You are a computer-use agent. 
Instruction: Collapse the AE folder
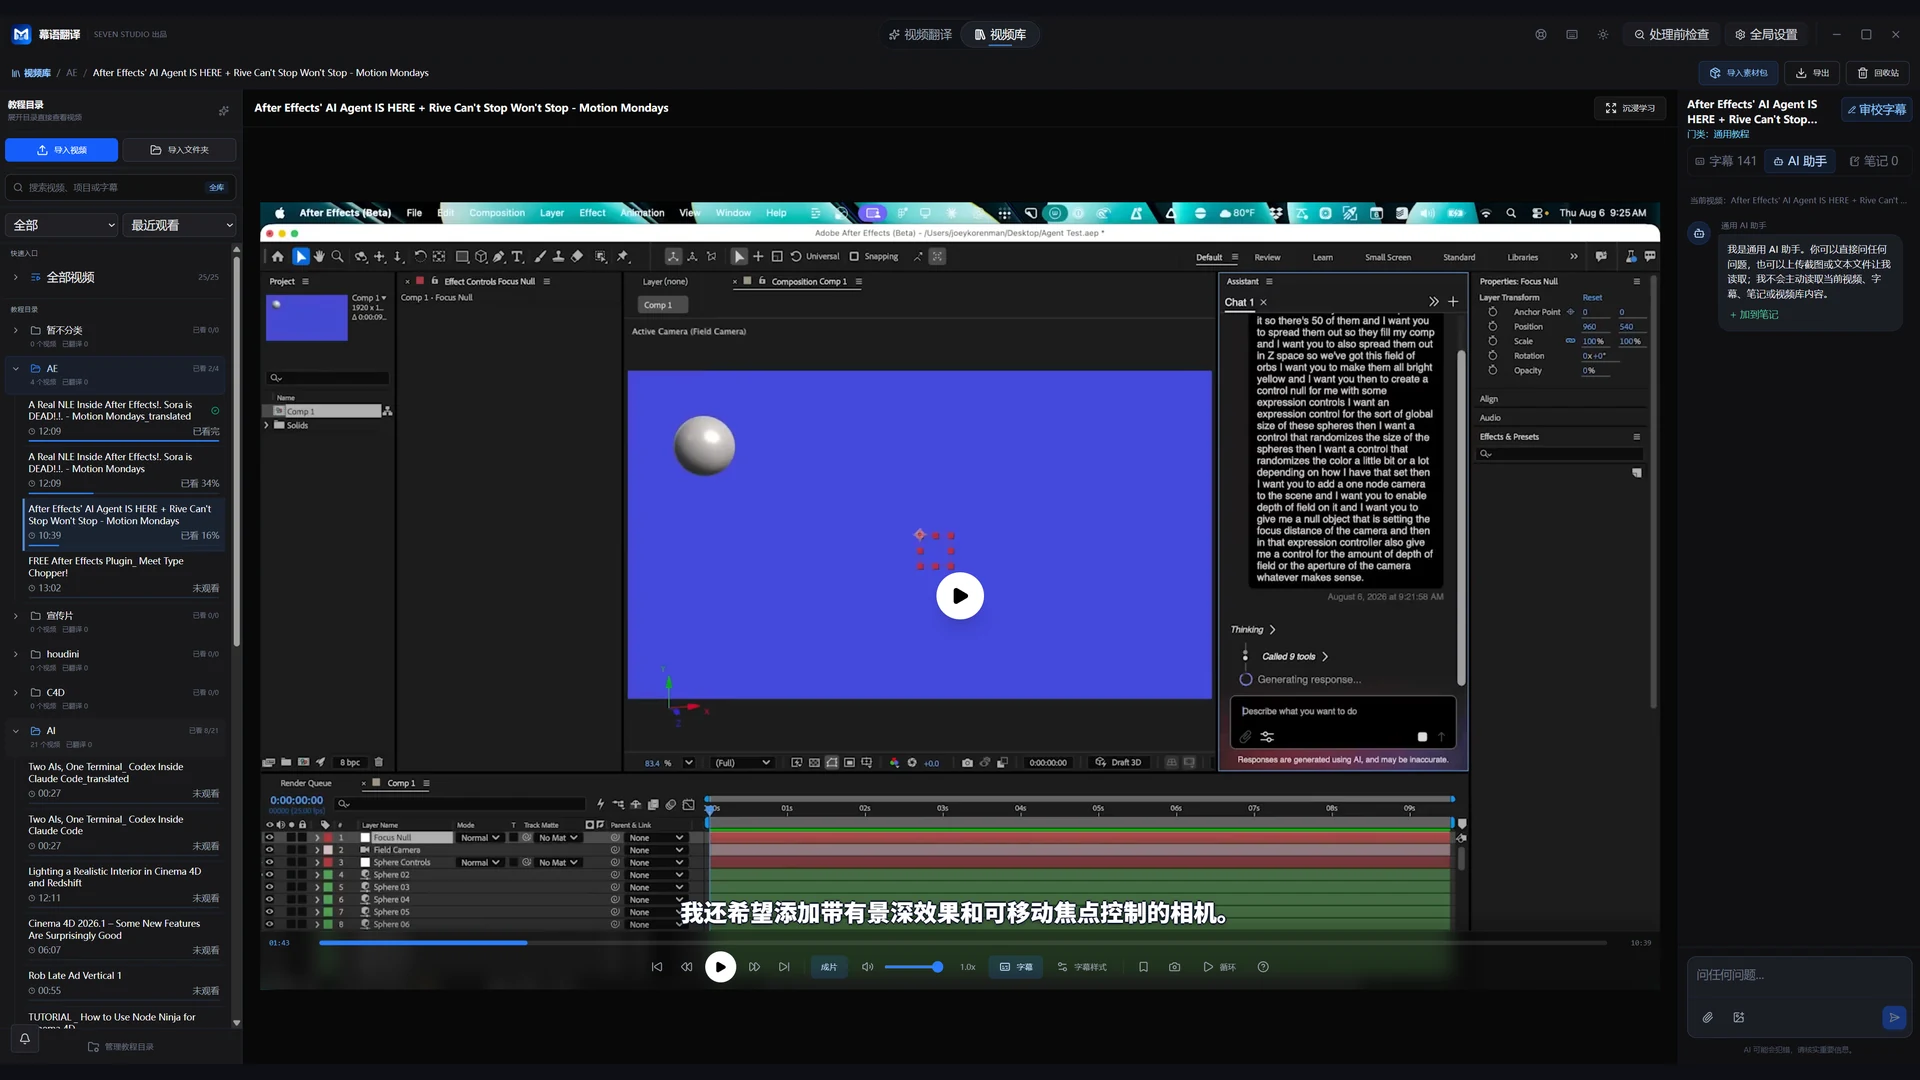15,369
